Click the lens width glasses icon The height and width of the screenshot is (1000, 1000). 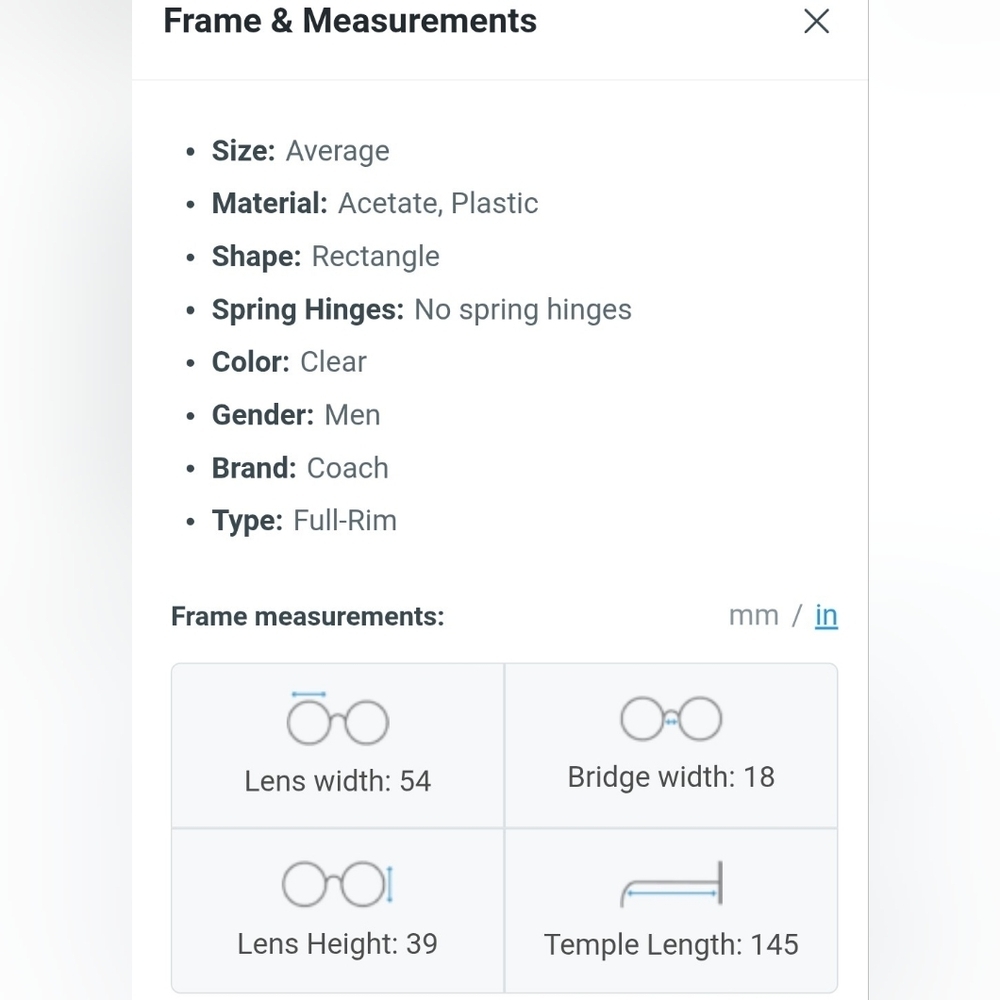(x=337, y=719)
